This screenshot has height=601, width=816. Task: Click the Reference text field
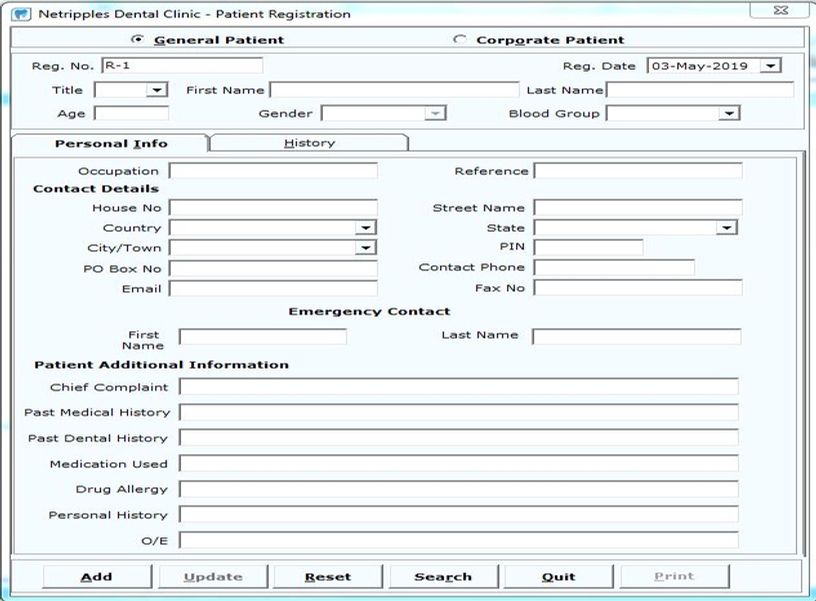(x=638, y=171)
